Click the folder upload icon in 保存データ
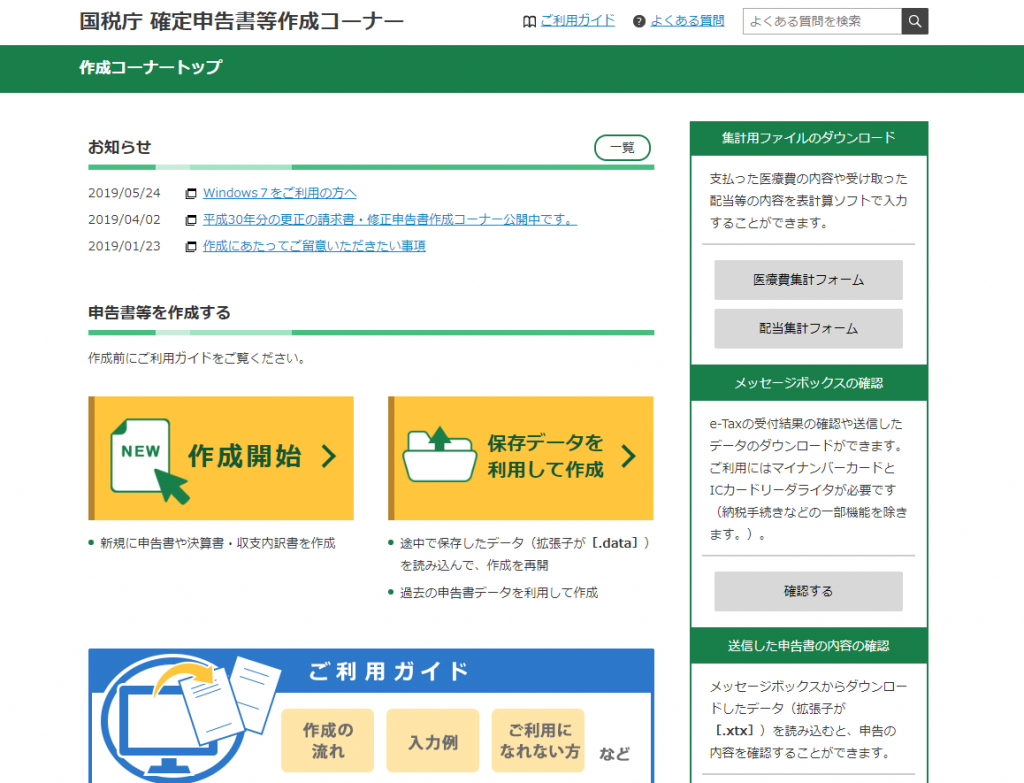Screen dimensions: 1024x783 coord(439,456)
